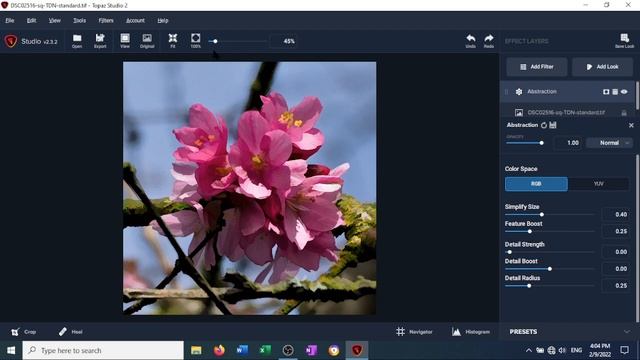Delete the Abstraction layer via trash icon

(x=615, y=92)
